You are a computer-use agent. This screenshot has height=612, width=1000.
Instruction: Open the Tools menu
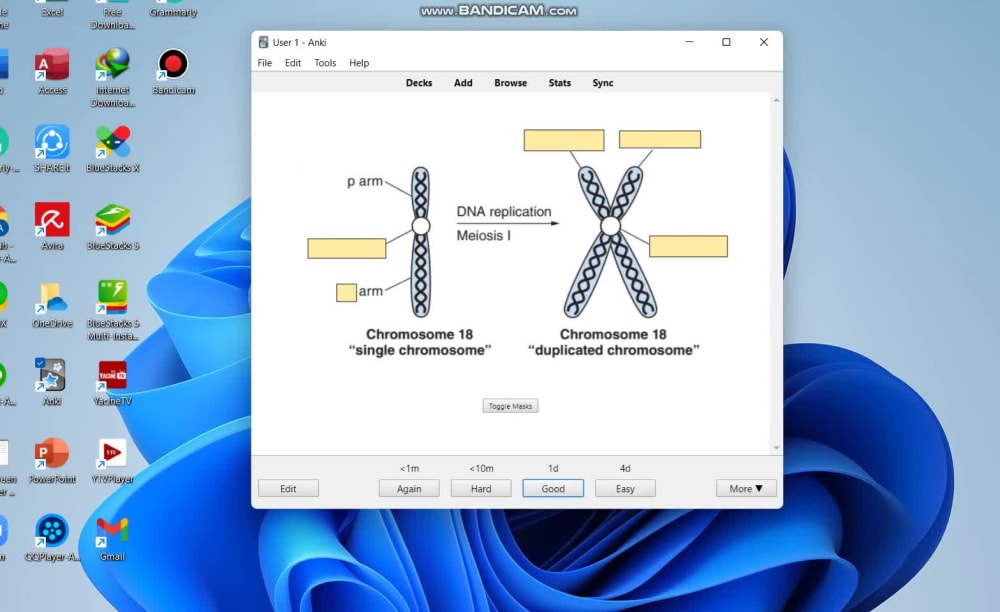click(x=325, y=62)
